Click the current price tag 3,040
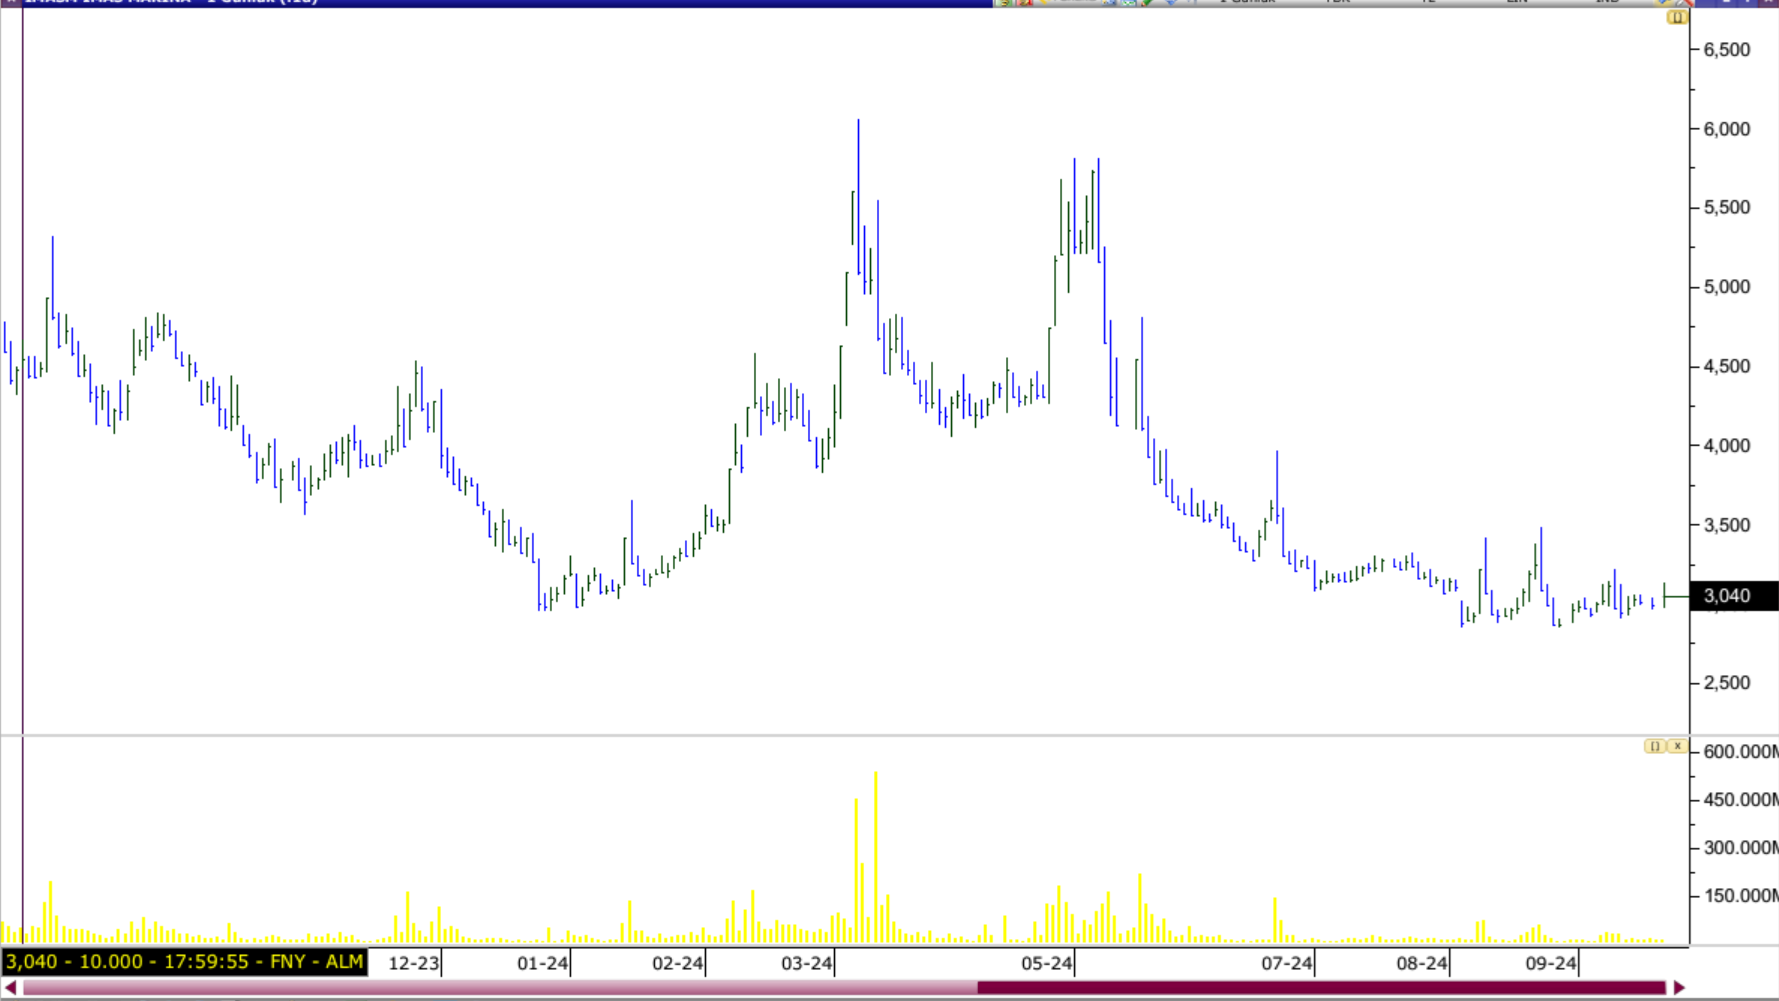This screenshot has width=1779, height=1001. [x=1727, y=596]
